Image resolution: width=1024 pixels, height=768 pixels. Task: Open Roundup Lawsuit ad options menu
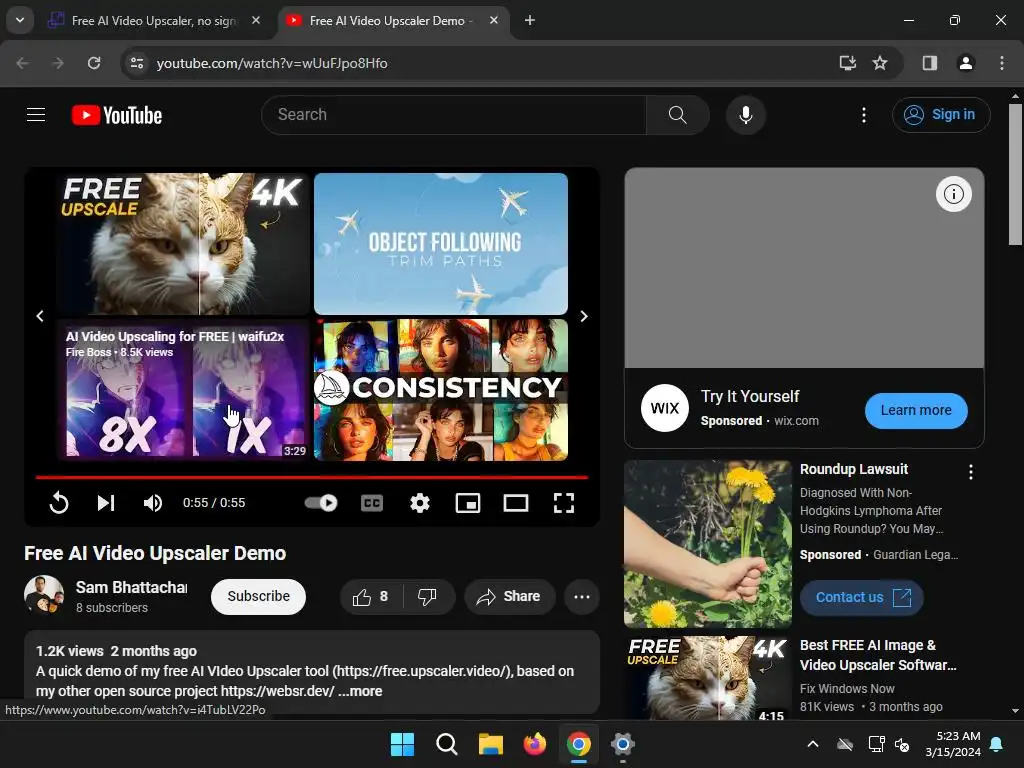pyautogui.click(x=970, y=472)
